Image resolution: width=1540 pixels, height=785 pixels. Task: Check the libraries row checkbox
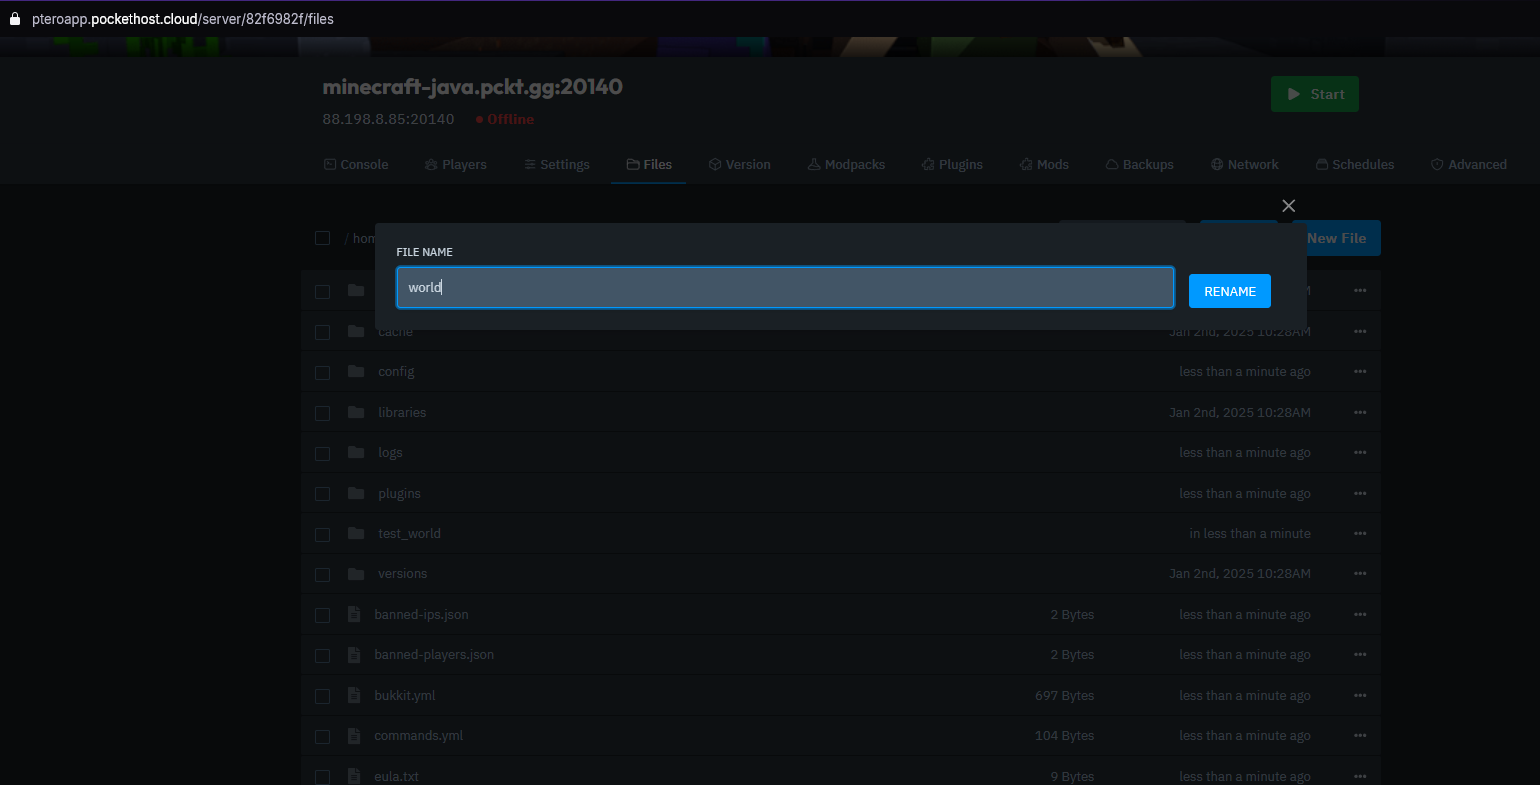(x=322, y=413)
